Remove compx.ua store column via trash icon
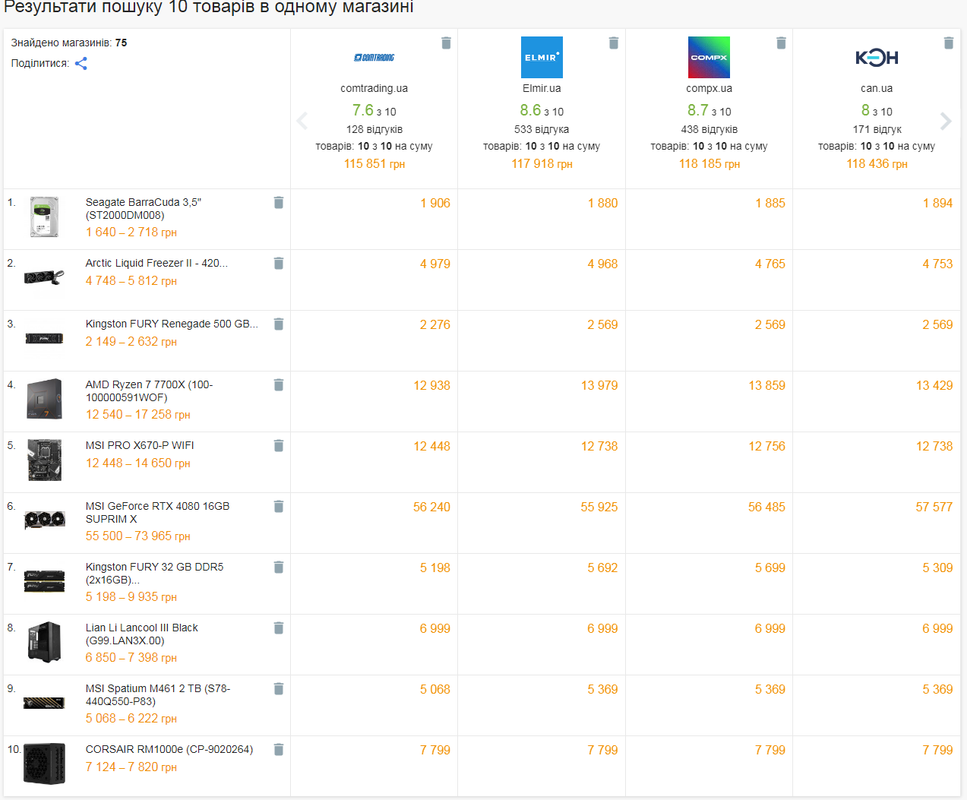This screenshot has width=967, height=800. pos(781,43)
